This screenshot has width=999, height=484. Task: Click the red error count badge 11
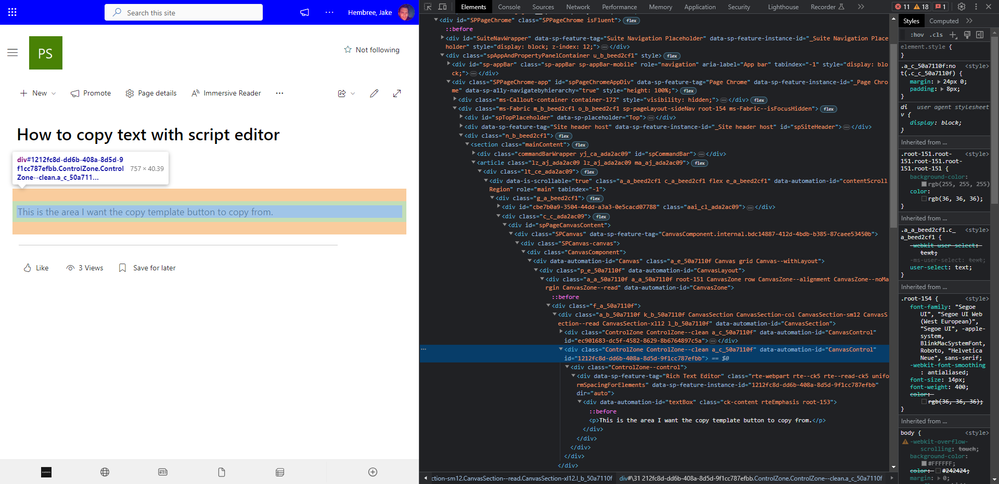click(902, 7)
